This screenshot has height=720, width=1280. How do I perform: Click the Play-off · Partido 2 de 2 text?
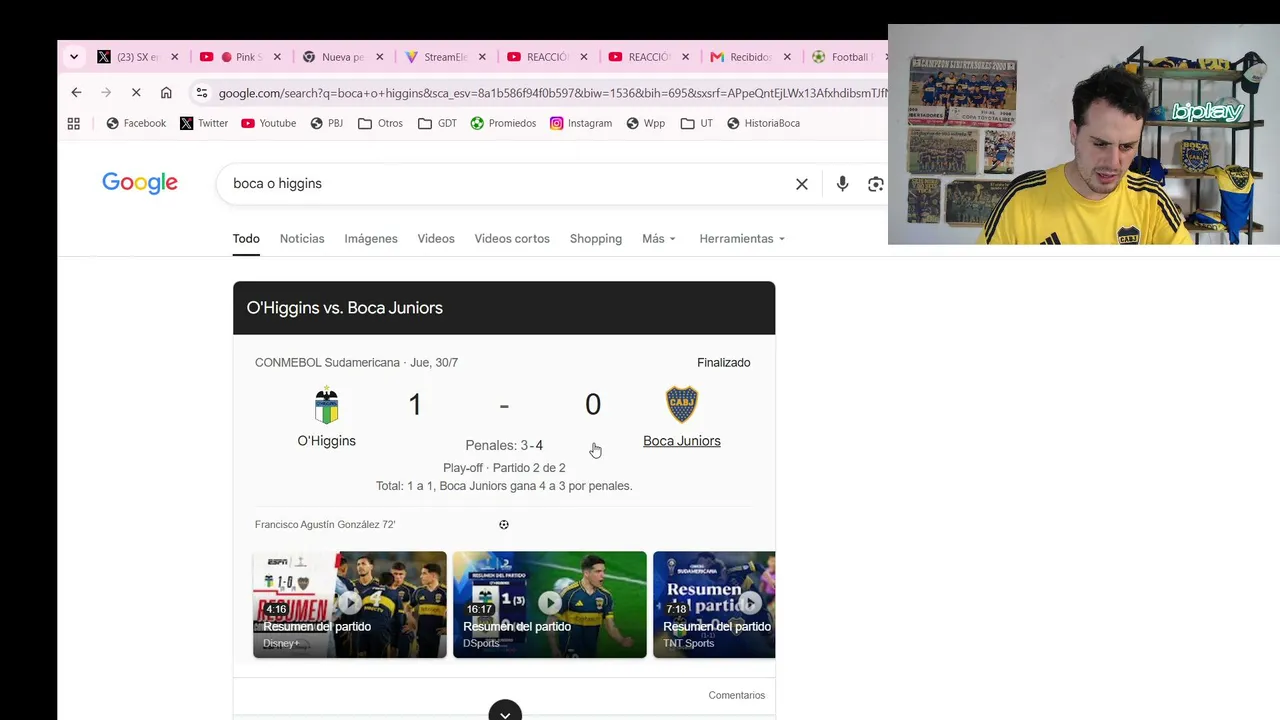point(504,468)
